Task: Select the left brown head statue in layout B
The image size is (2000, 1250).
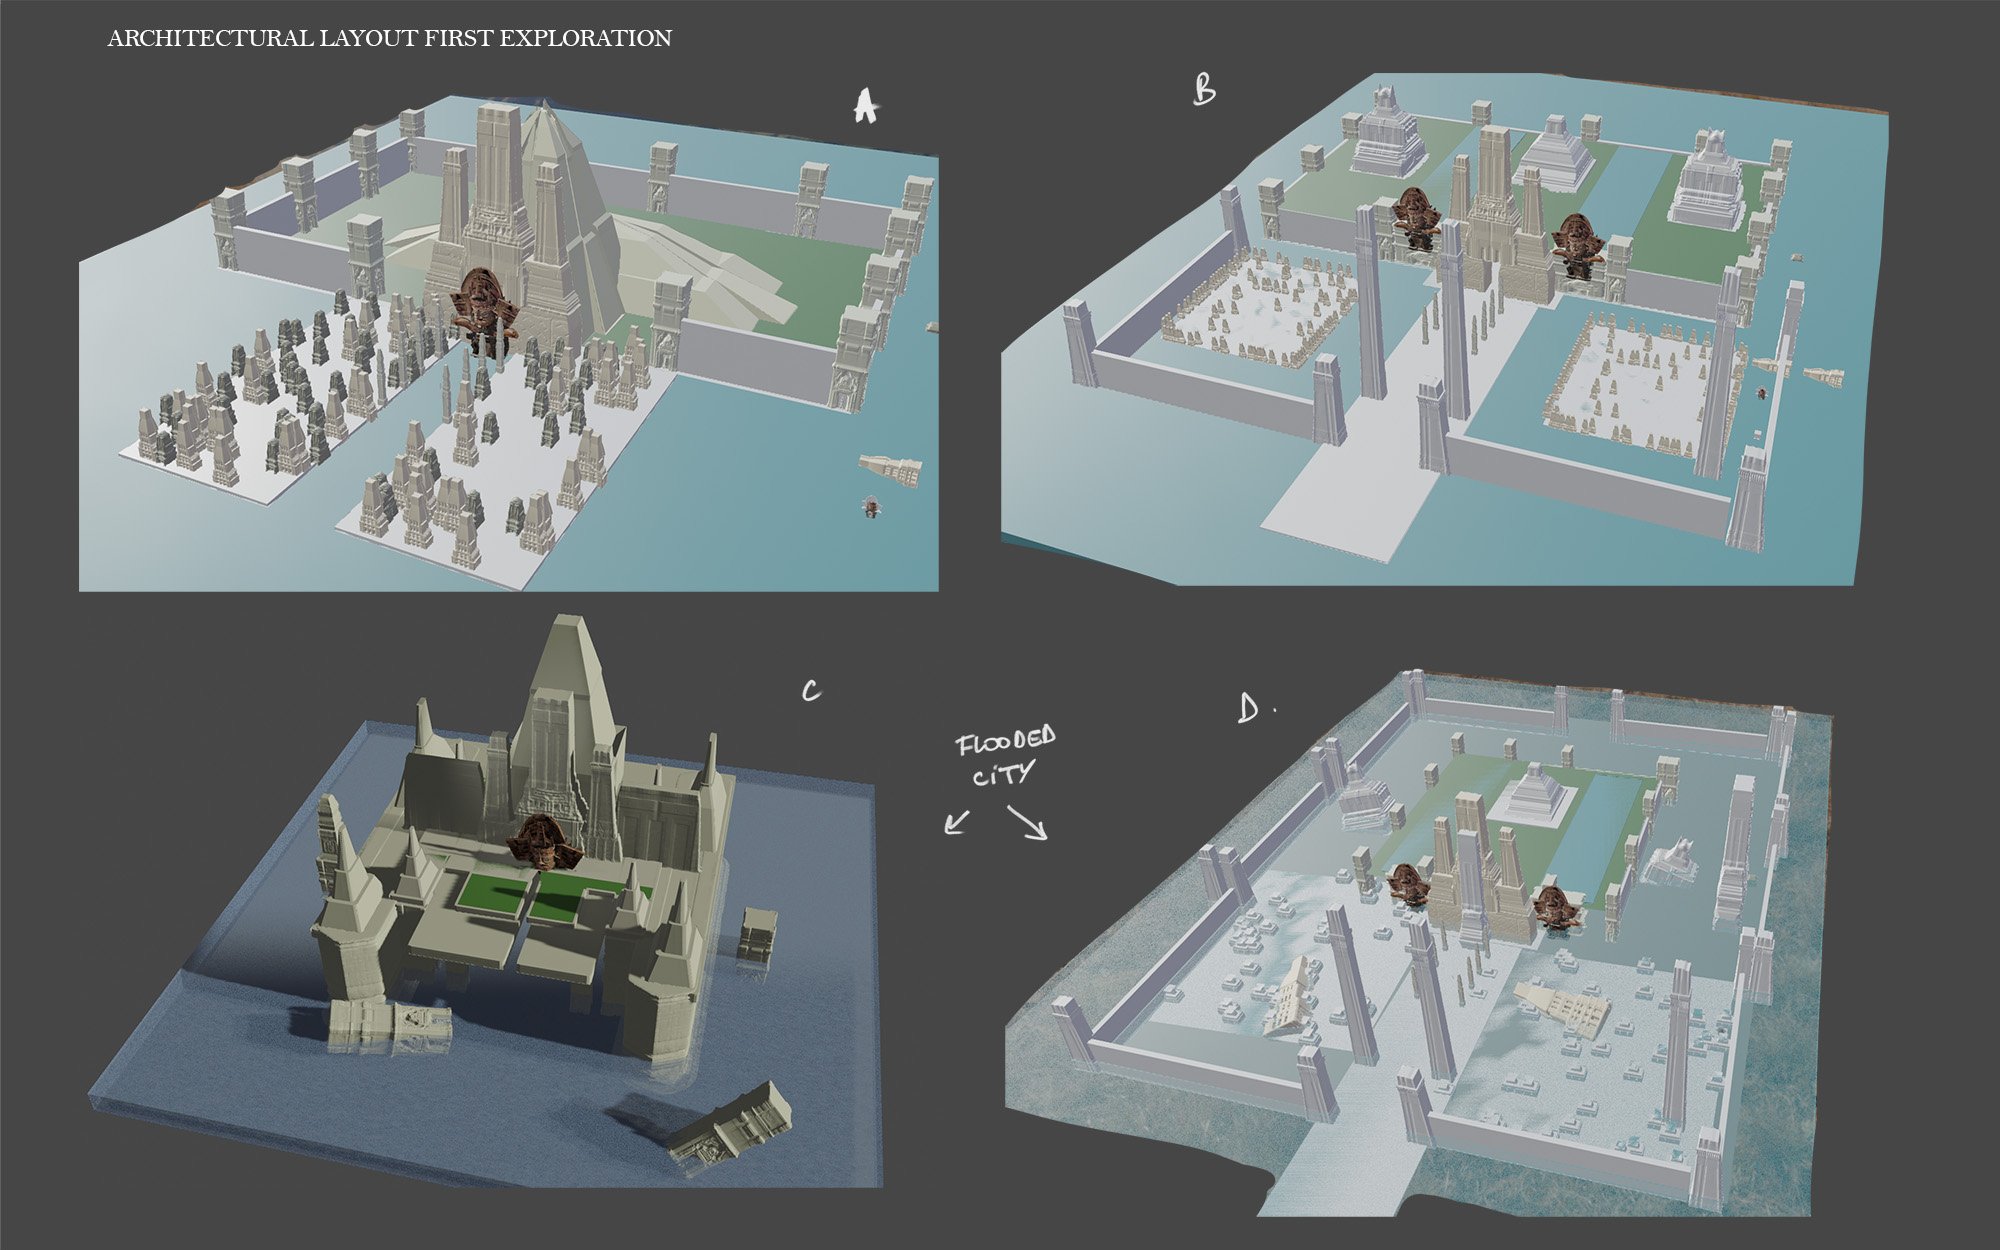Action: (x=1415, y=218)
